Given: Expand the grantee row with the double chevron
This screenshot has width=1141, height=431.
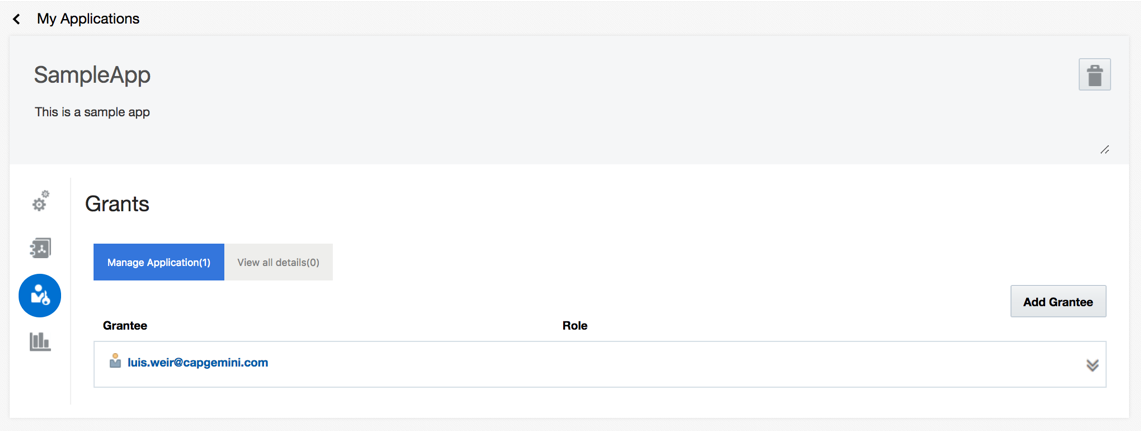Looking at the screenshot, I should [x=1092, y=365].
